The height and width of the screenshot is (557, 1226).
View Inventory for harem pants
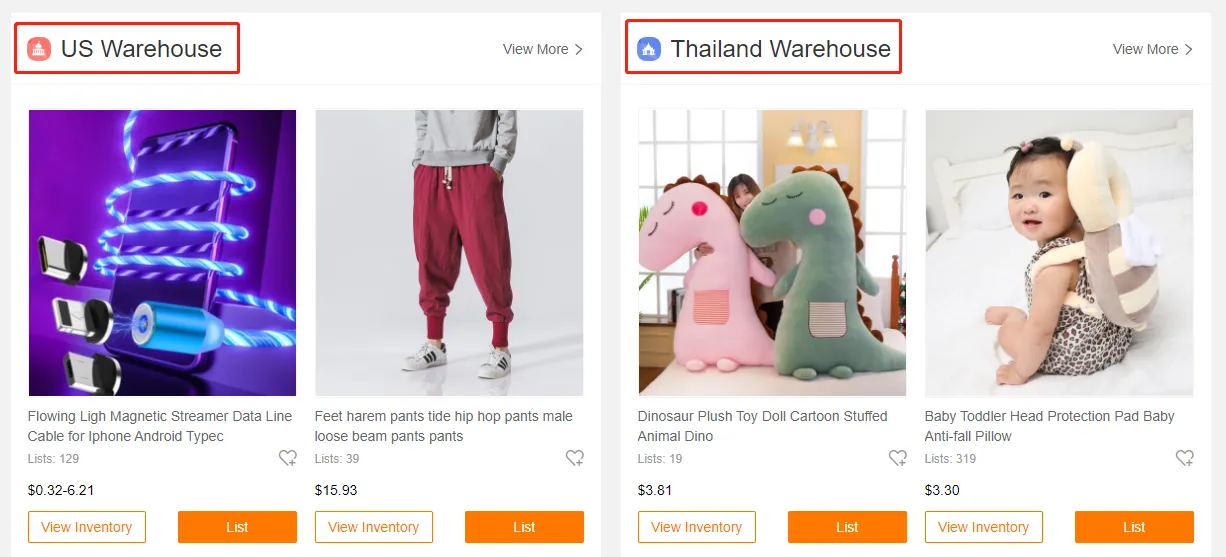[x=374, y=527]
